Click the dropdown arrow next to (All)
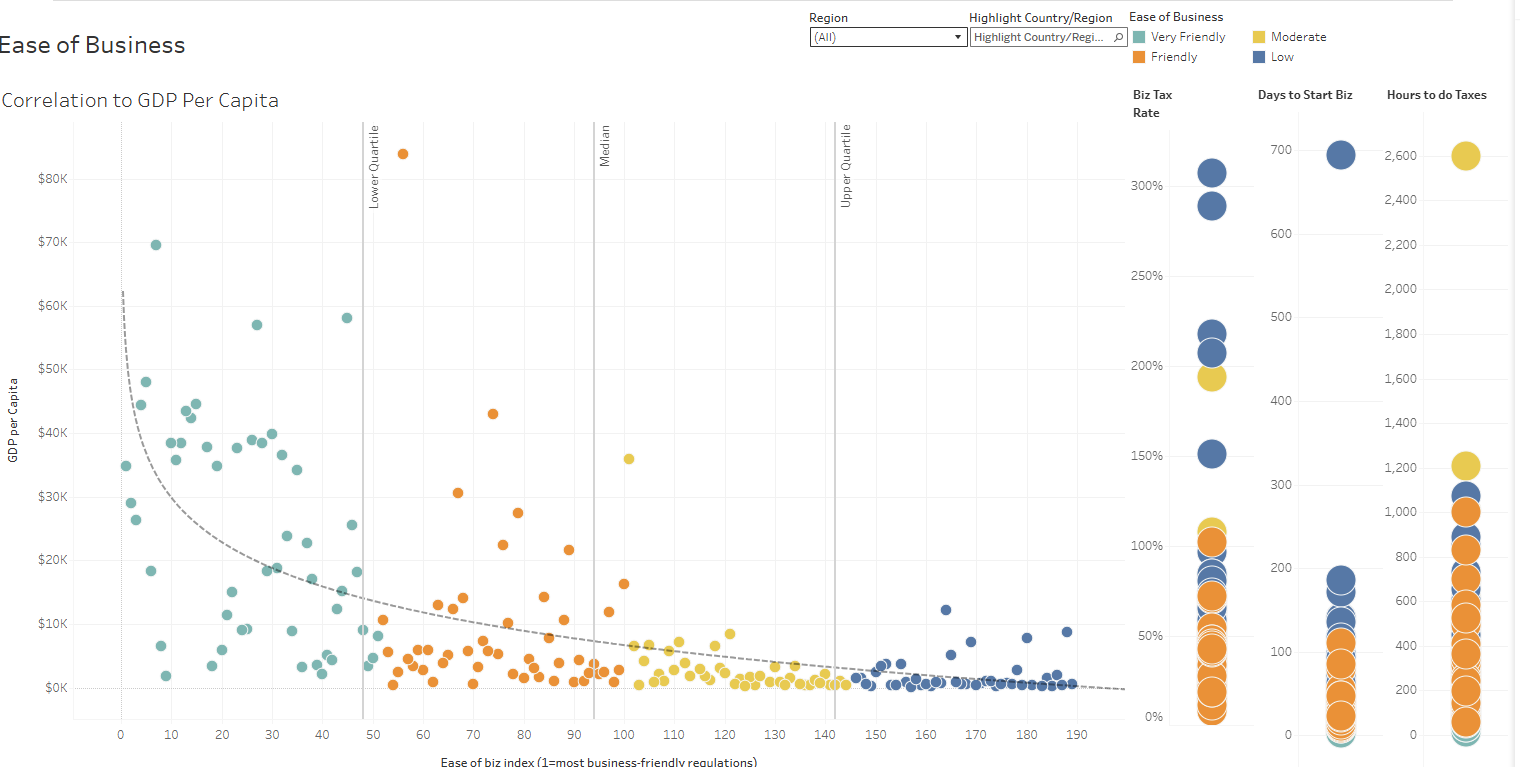 [957, 37]
